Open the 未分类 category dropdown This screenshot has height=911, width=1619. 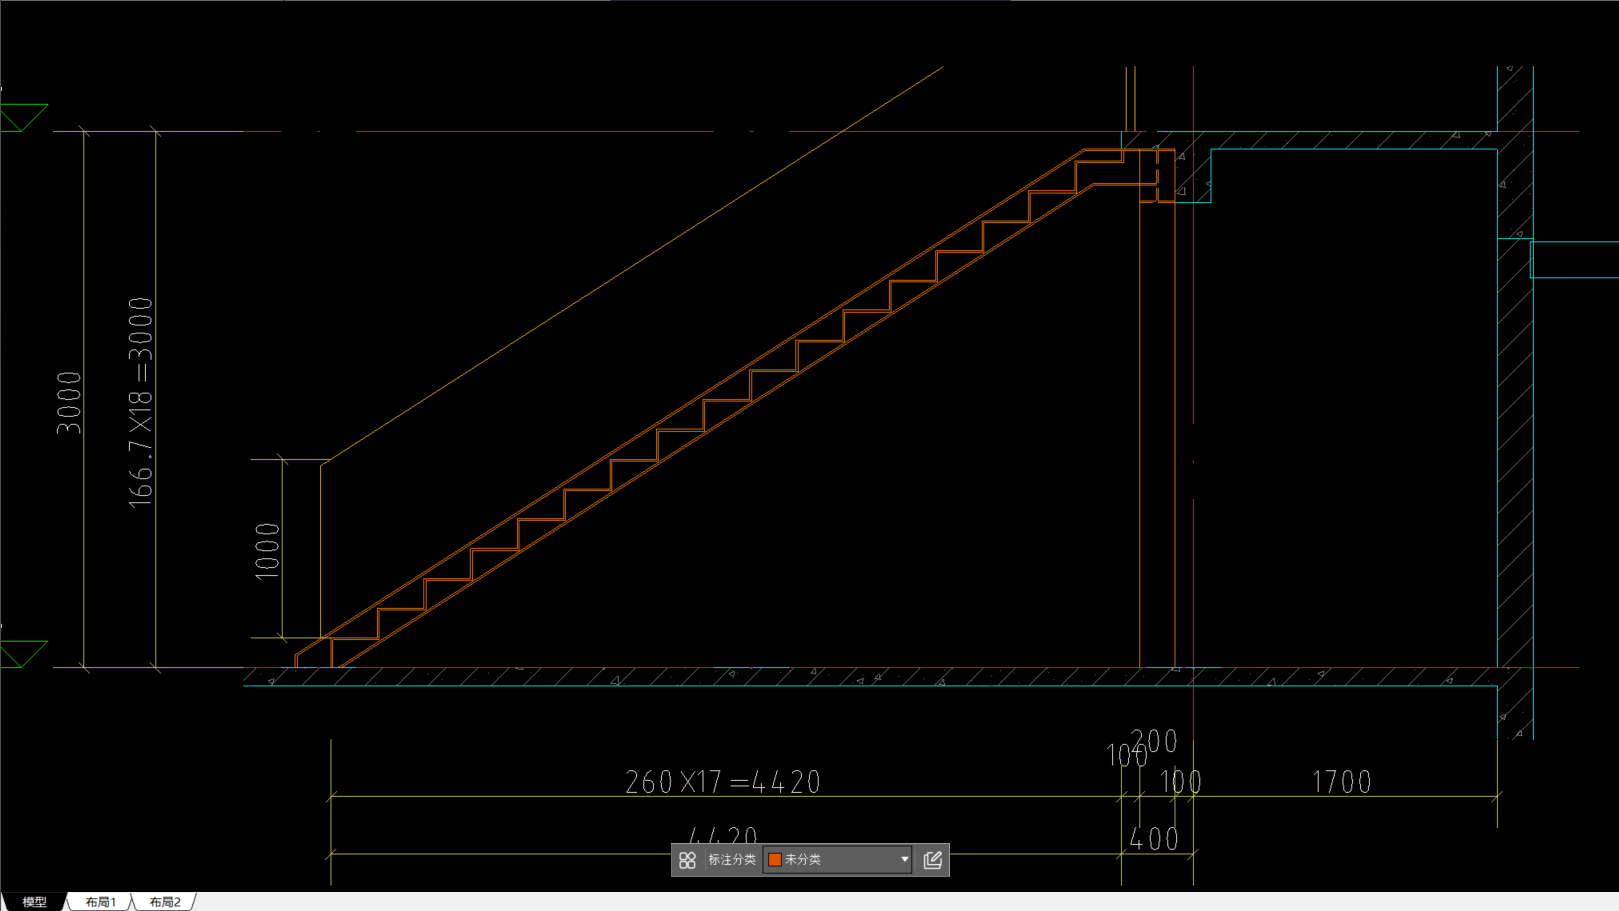pos(838,860)
